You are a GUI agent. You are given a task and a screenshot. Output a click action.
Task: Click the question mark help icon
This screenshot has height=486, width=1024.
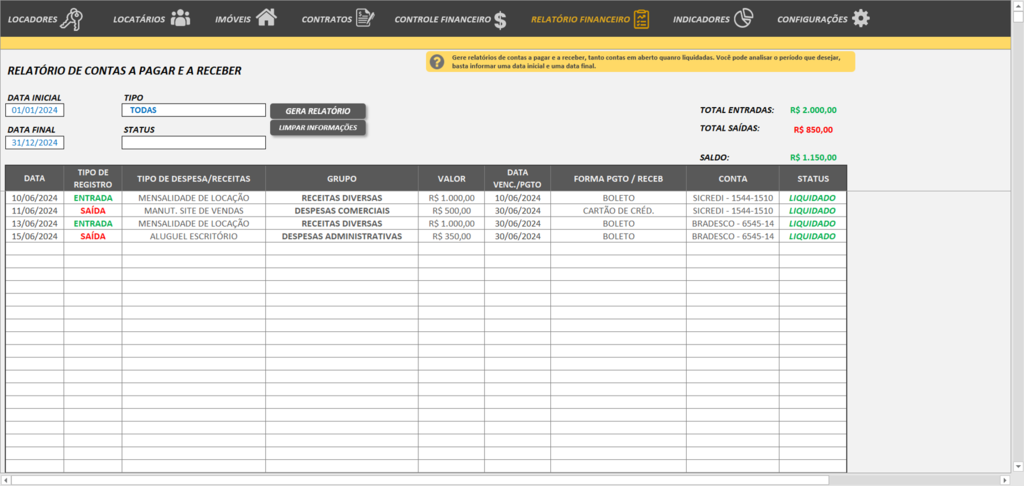(438, 62)
